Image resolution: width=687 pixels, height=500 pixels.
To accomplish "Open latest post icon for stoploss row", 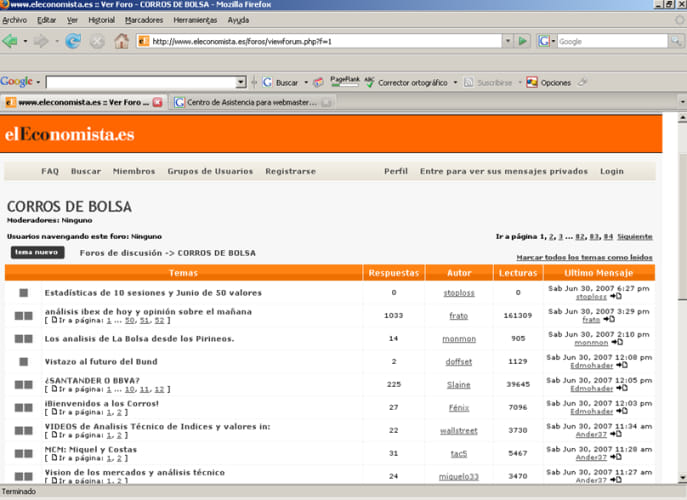I will [616, 297].
